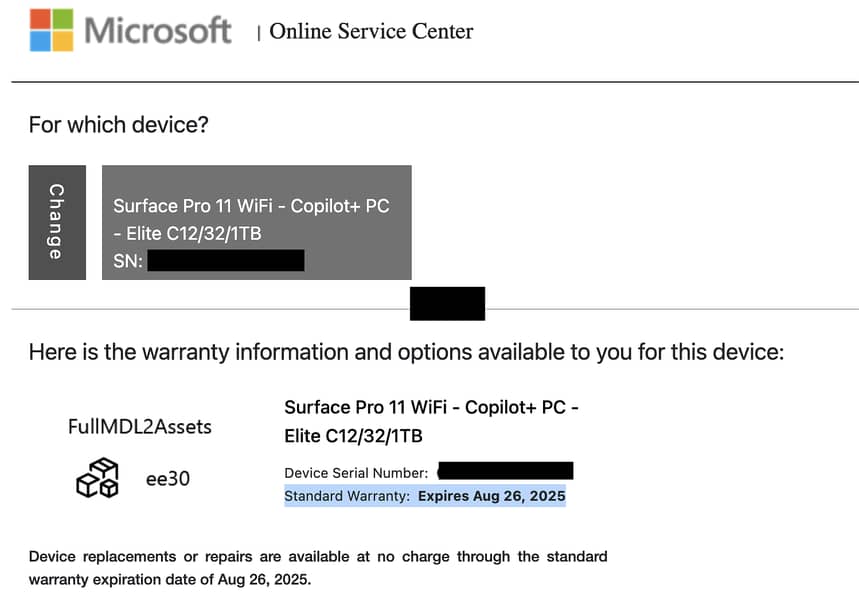Open the Online Service Center title
The height and width of the screenshot is (600, 859).
371,31
